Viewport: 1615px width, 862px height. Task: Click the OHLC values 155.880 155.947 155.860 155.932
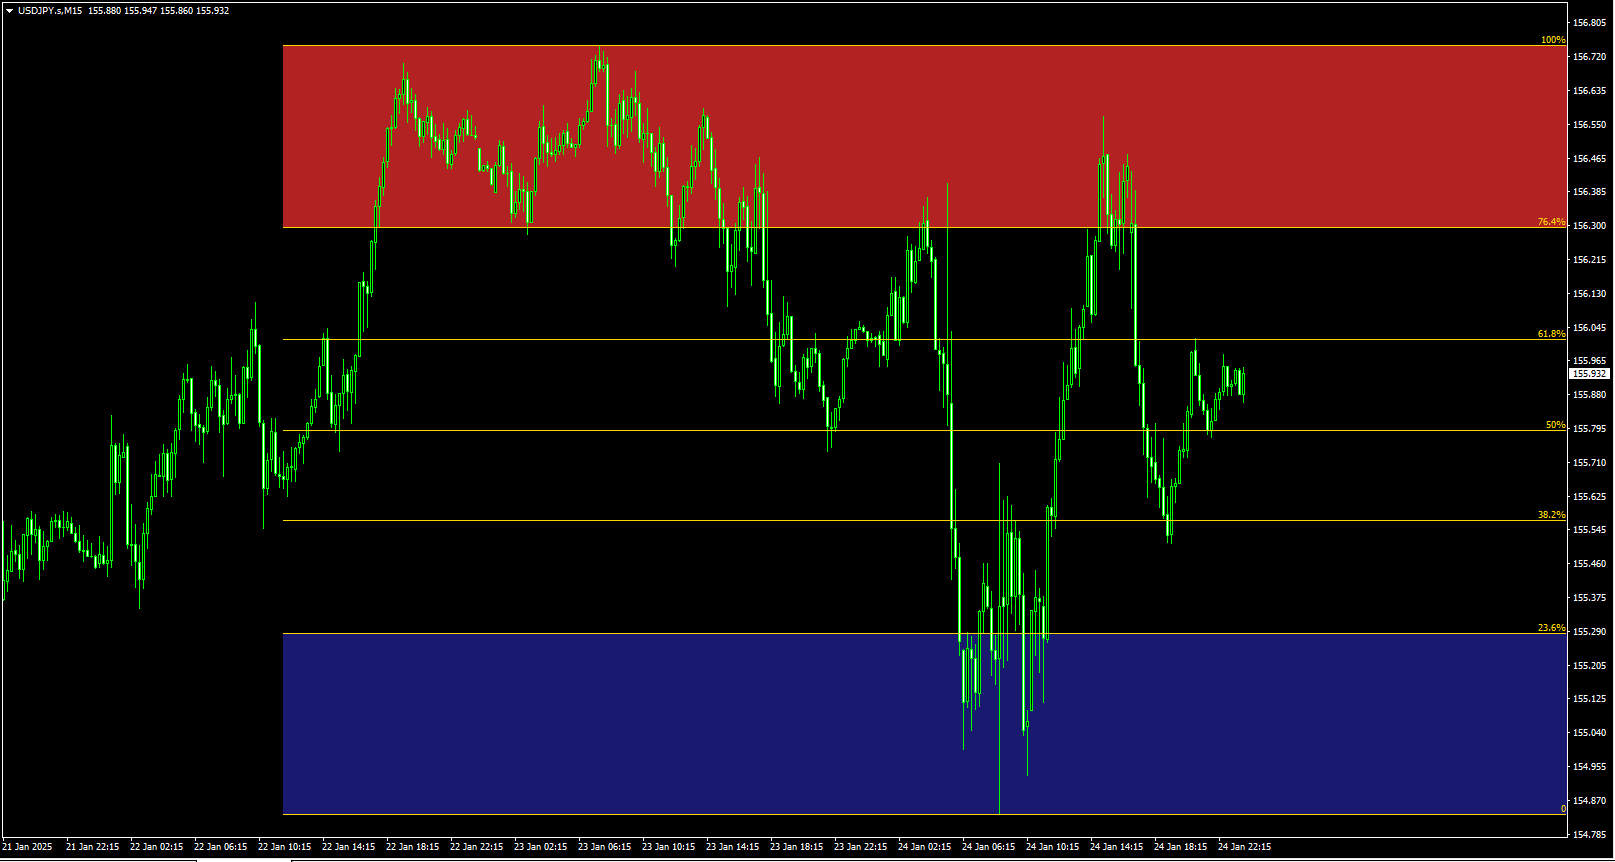[158, 10]
